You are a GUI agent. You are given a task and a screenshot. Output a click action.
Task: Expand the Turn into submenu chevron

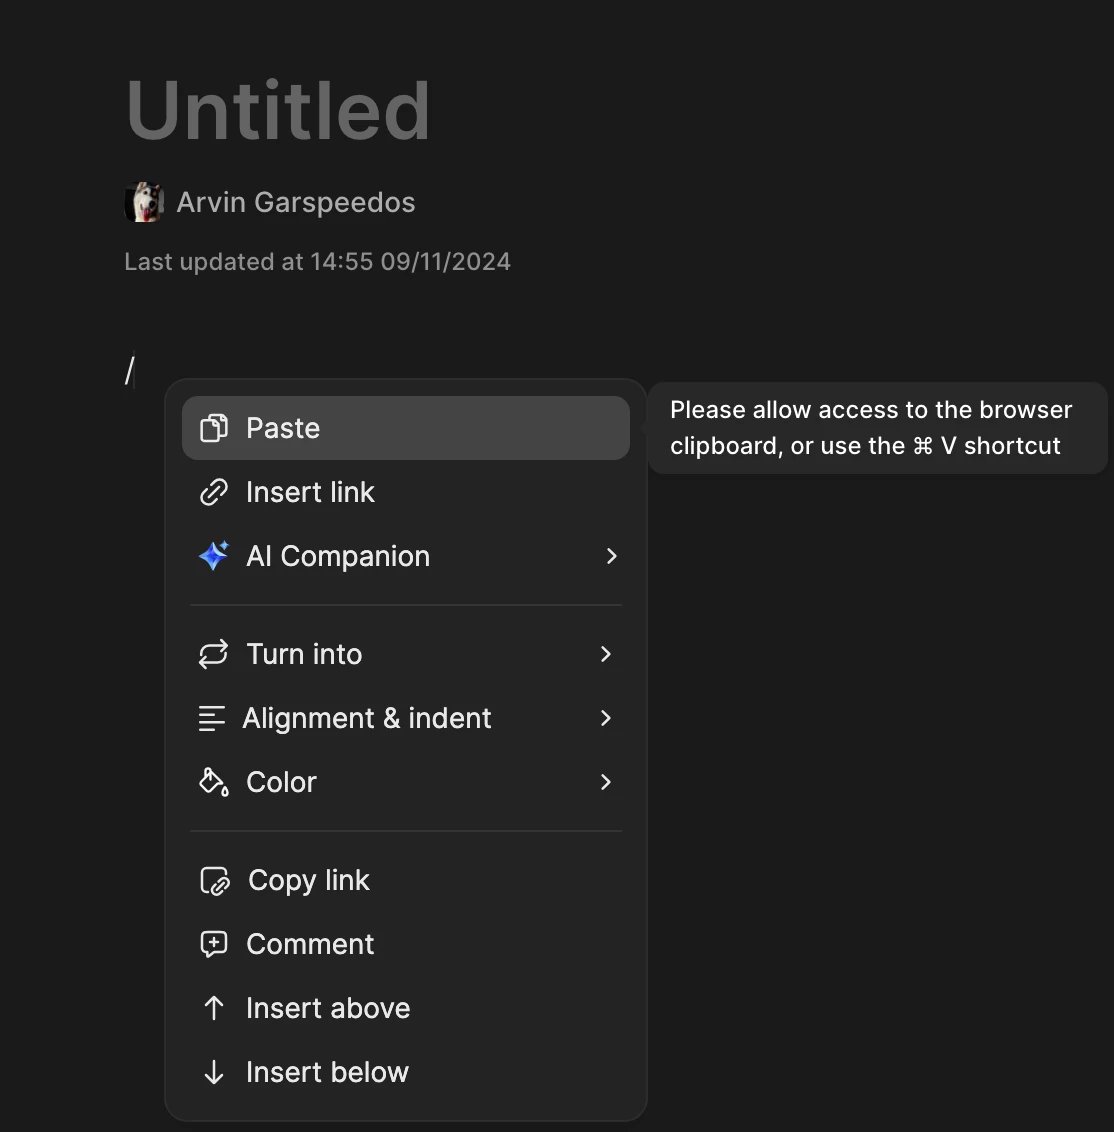coord(605,654)
